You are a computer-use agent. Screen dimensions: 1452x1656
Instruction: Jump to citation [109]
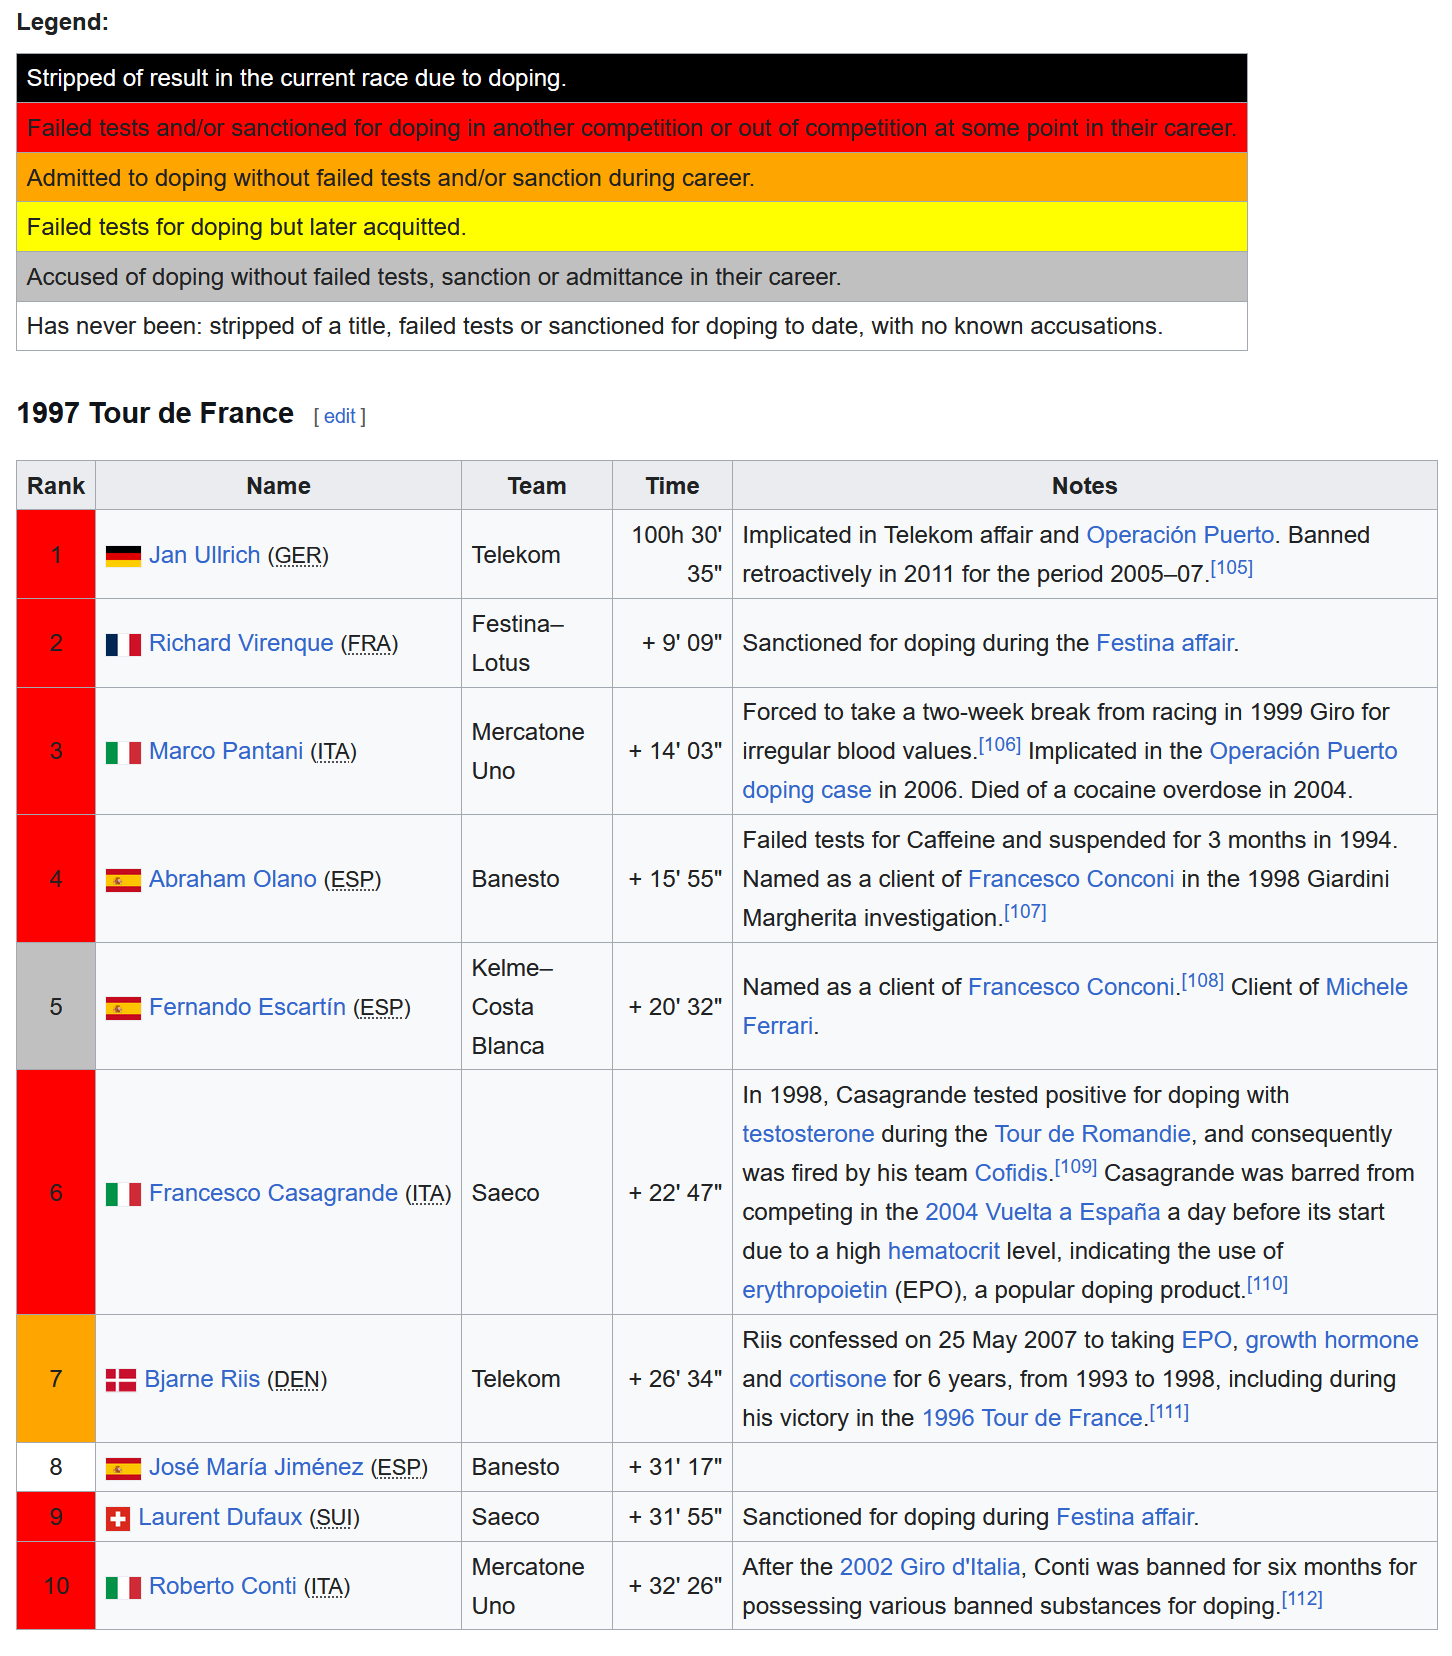1076,1167
